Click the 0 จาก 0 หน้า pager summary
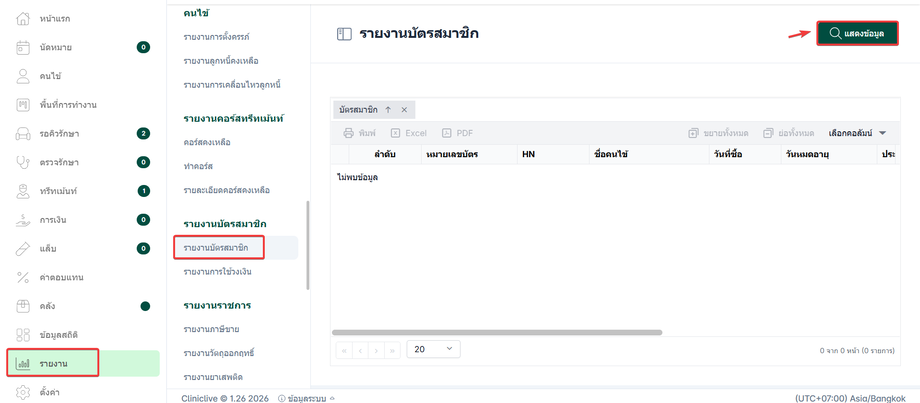Screen dimensions: 920x403 [857, 351]
